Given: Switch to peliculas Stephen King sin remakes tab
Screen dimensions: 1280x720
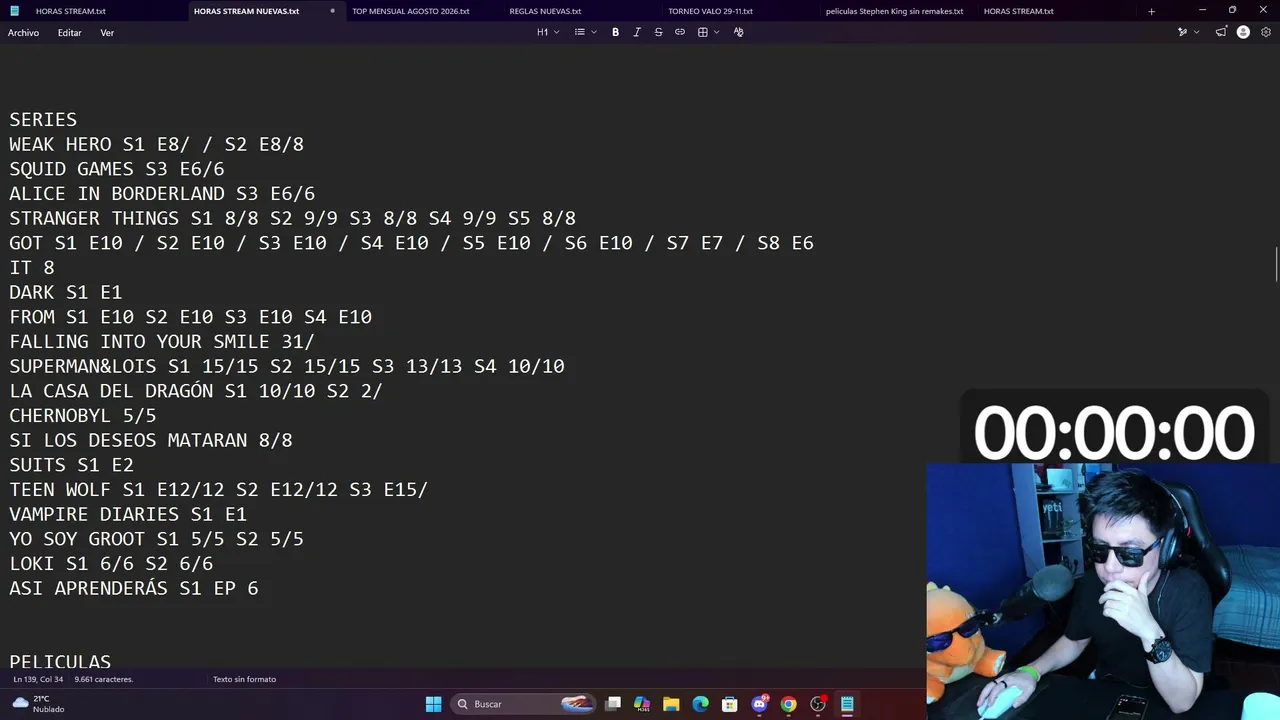Looking at the screenshot, I should click(x=895, y=11).
